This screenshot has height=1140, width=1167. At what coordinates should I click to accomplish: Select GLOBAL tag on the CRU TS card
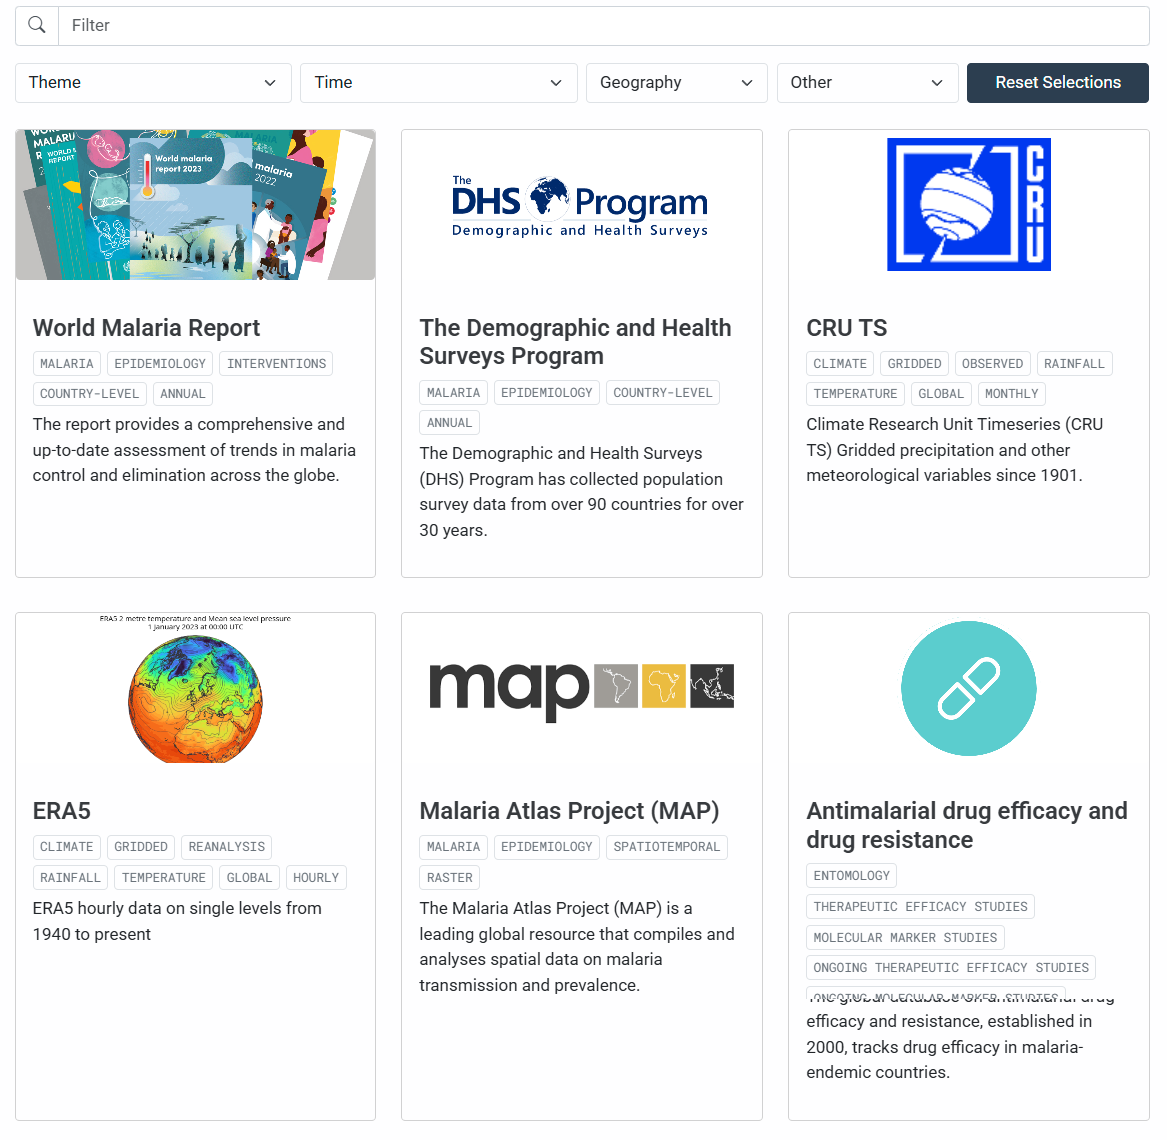click(941, 394)
